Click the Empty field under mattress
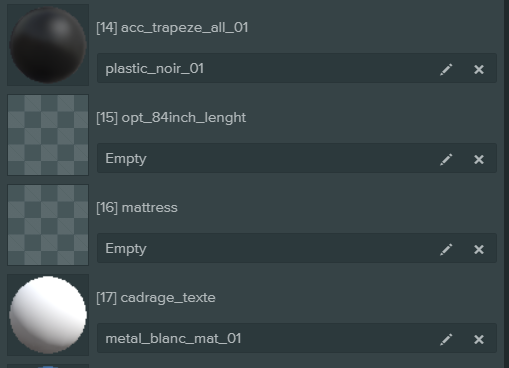 (x=297, y=248)
